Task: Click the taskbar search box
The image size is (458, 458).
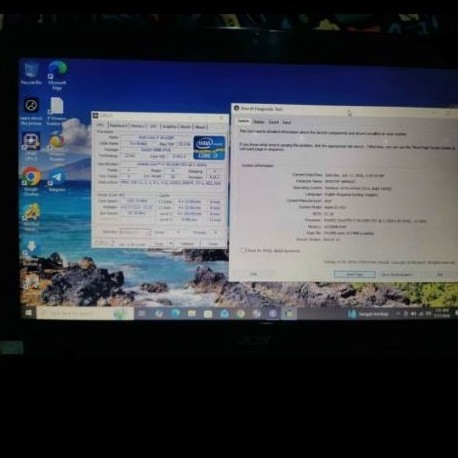Action: click(x=85, y=313)
